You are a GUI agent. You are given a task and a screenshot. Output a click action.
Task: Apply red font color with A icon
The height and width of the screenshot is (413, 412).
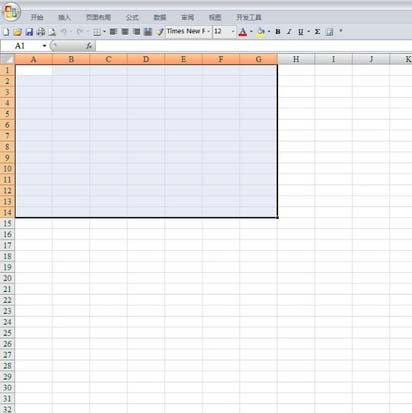point(243,32)
